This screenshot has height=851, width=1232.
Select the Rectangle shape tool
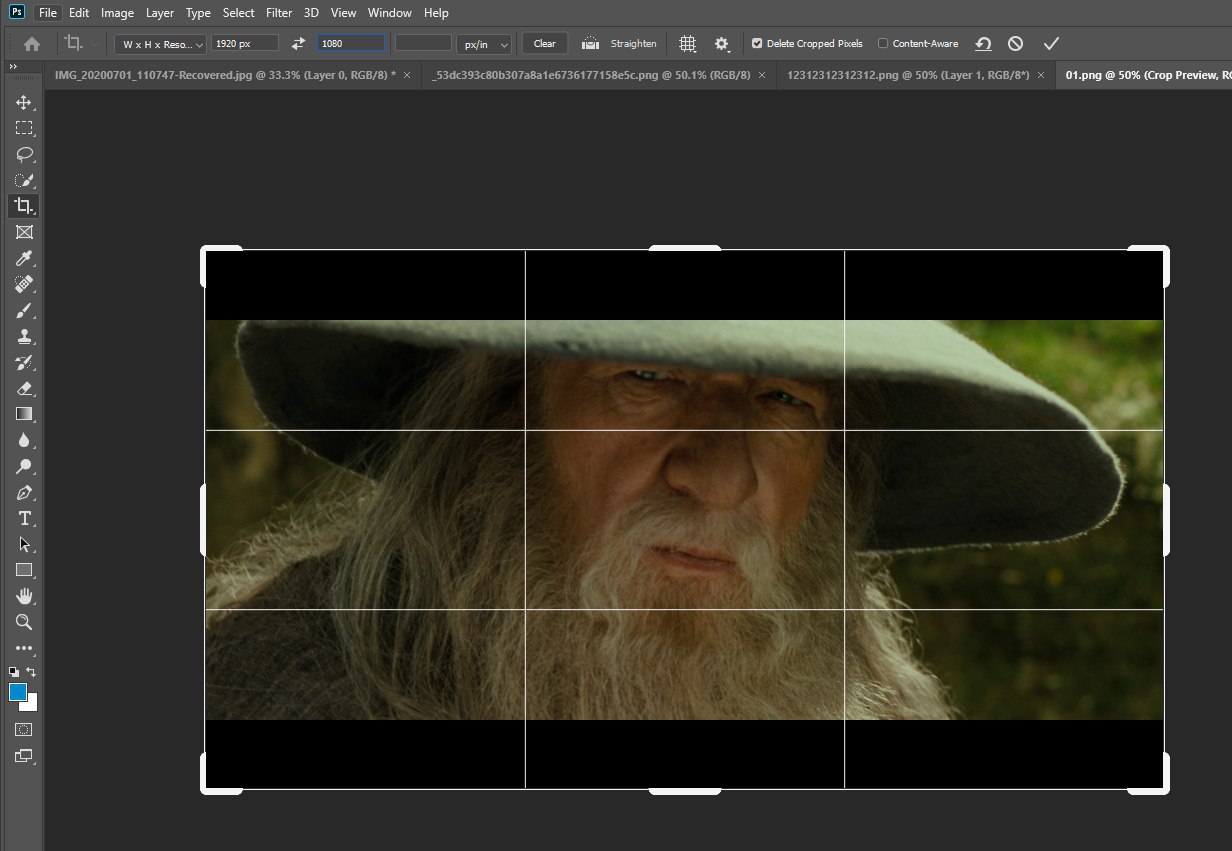point(24,570)
